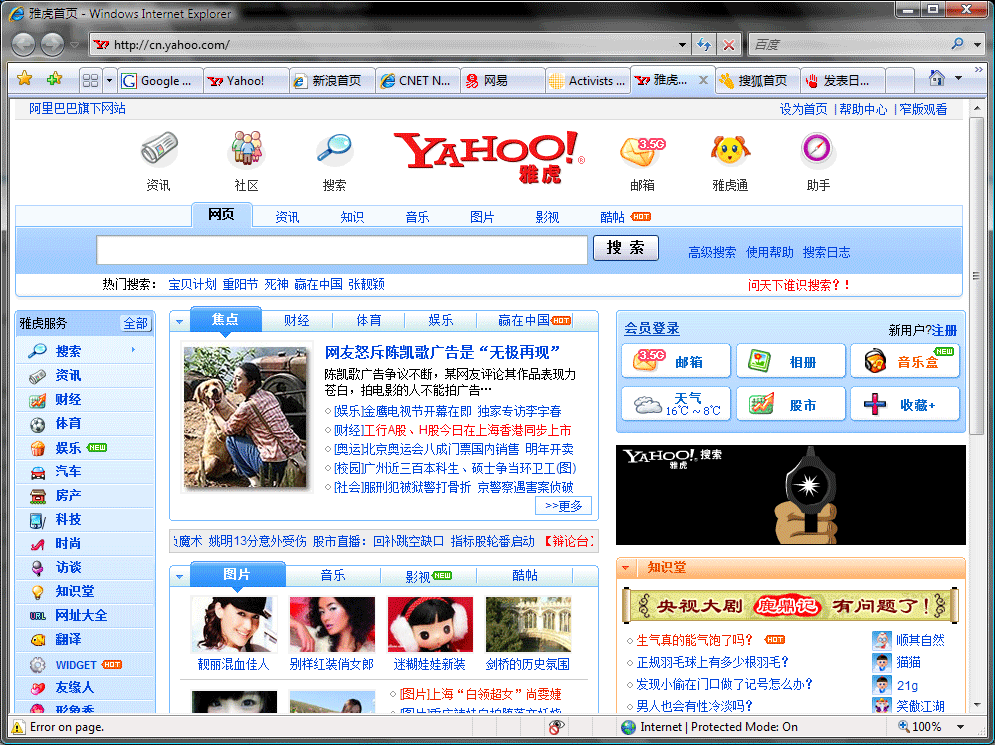
Task: Click the 房产 house sidebar icon
Action: [37, 496]
